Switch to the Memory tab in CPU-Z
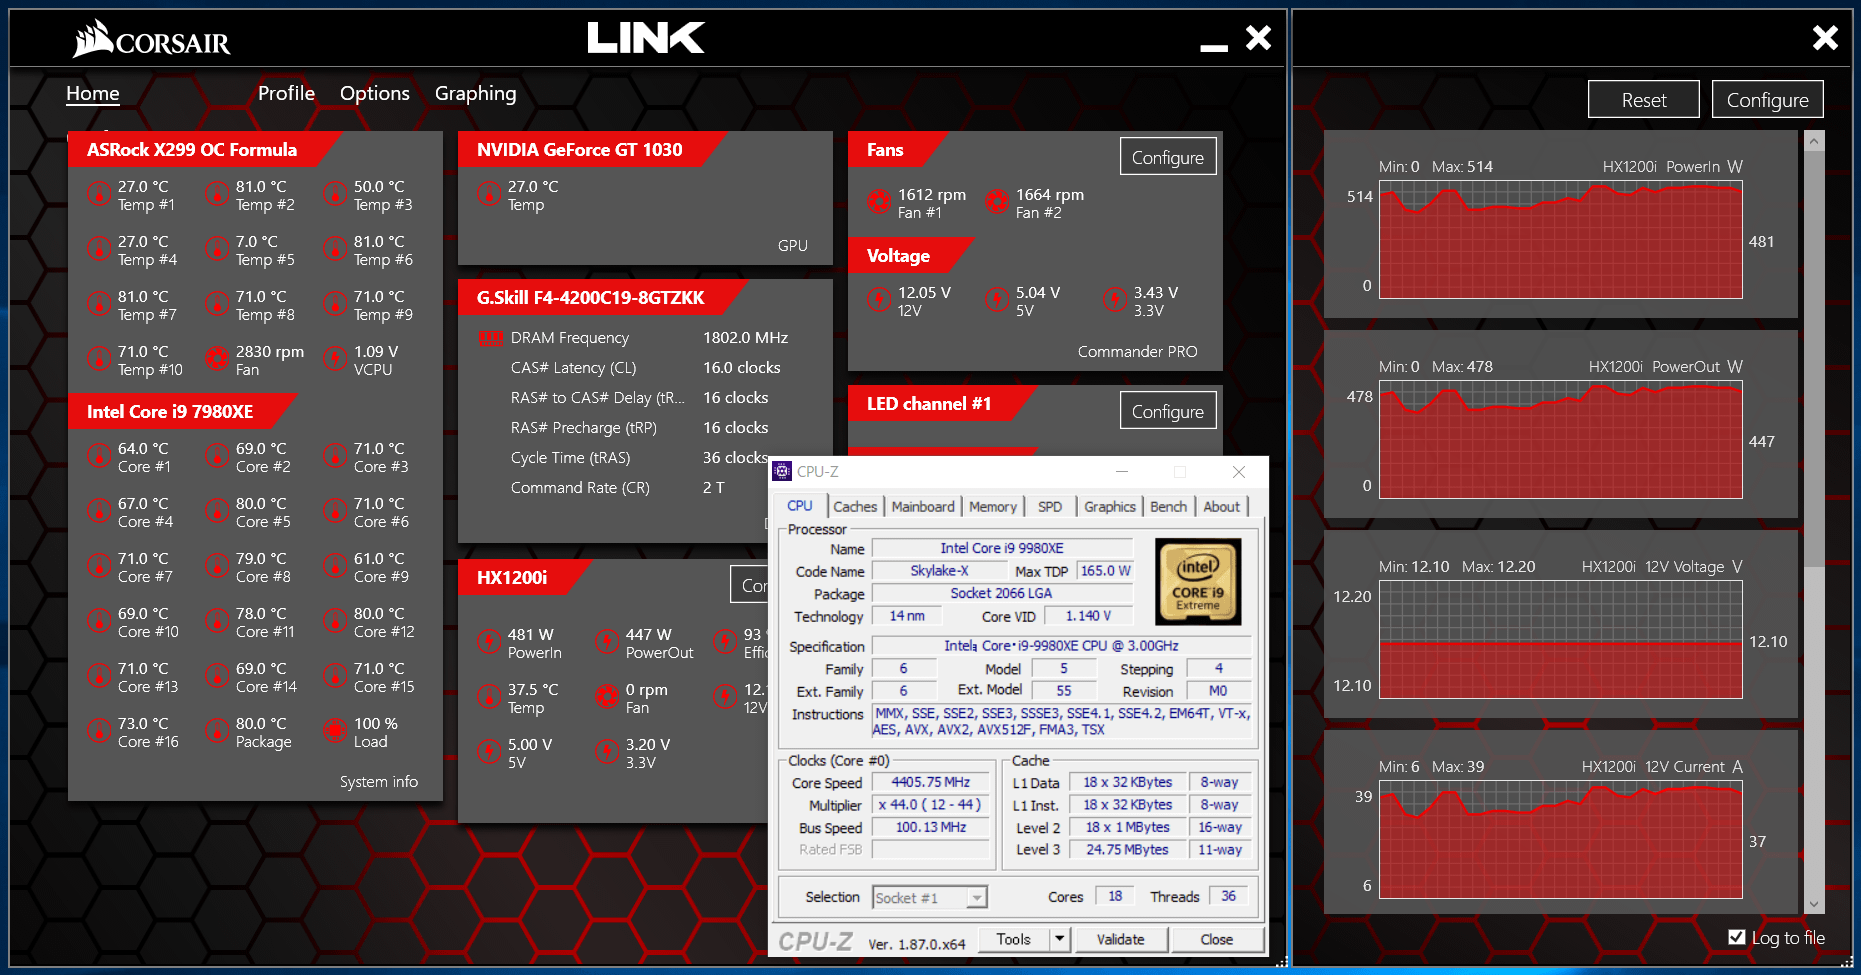 pyautogui.click(x=992, y=507)
